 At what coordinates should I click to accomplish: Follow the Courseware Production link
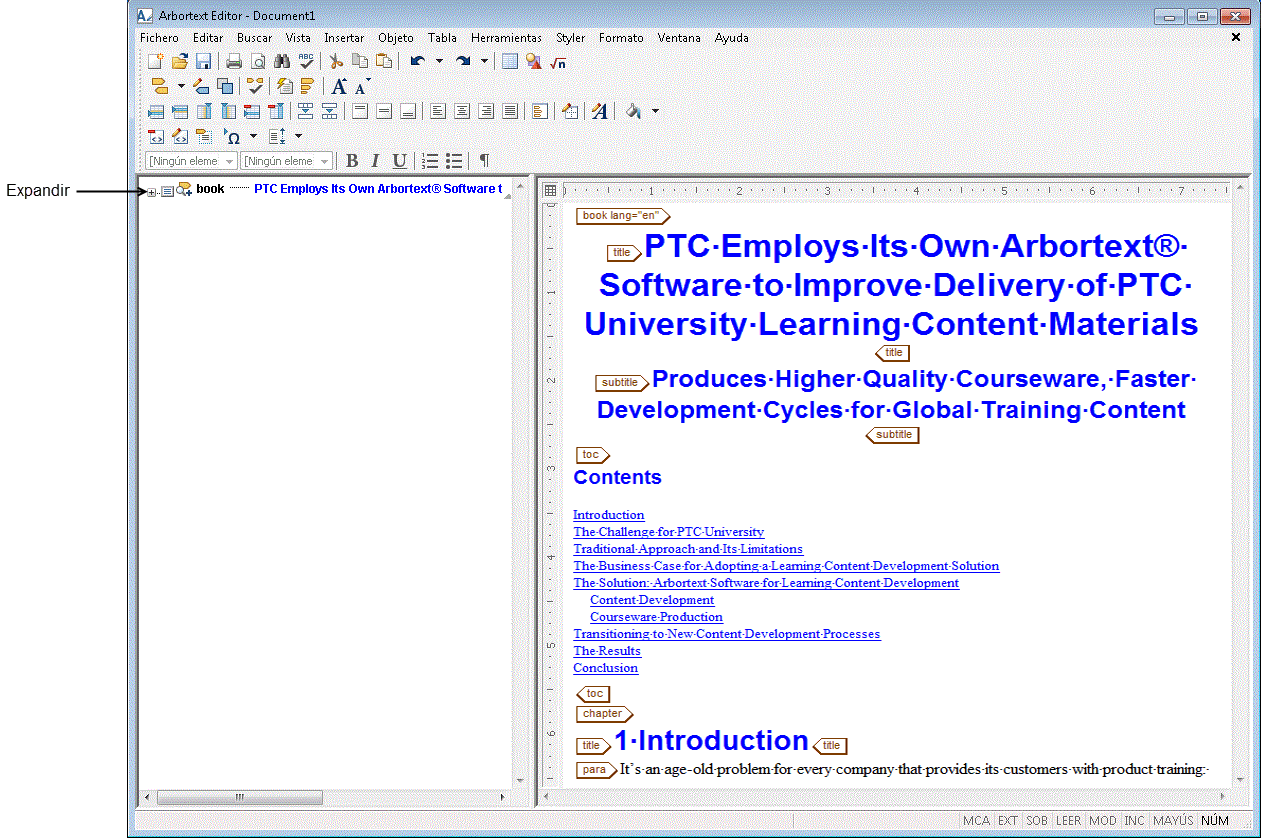pyautogui.click(x=656, y=617)
